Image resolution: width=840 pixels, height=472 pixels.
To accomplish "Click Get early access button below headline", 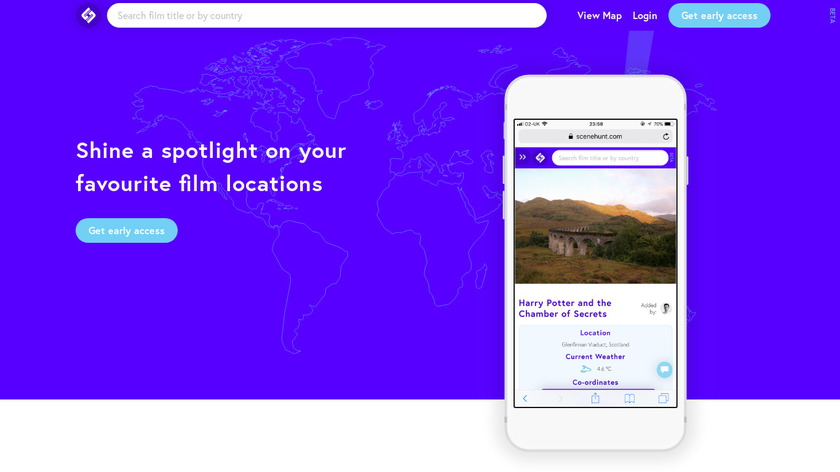I will (x=126, y=230).
